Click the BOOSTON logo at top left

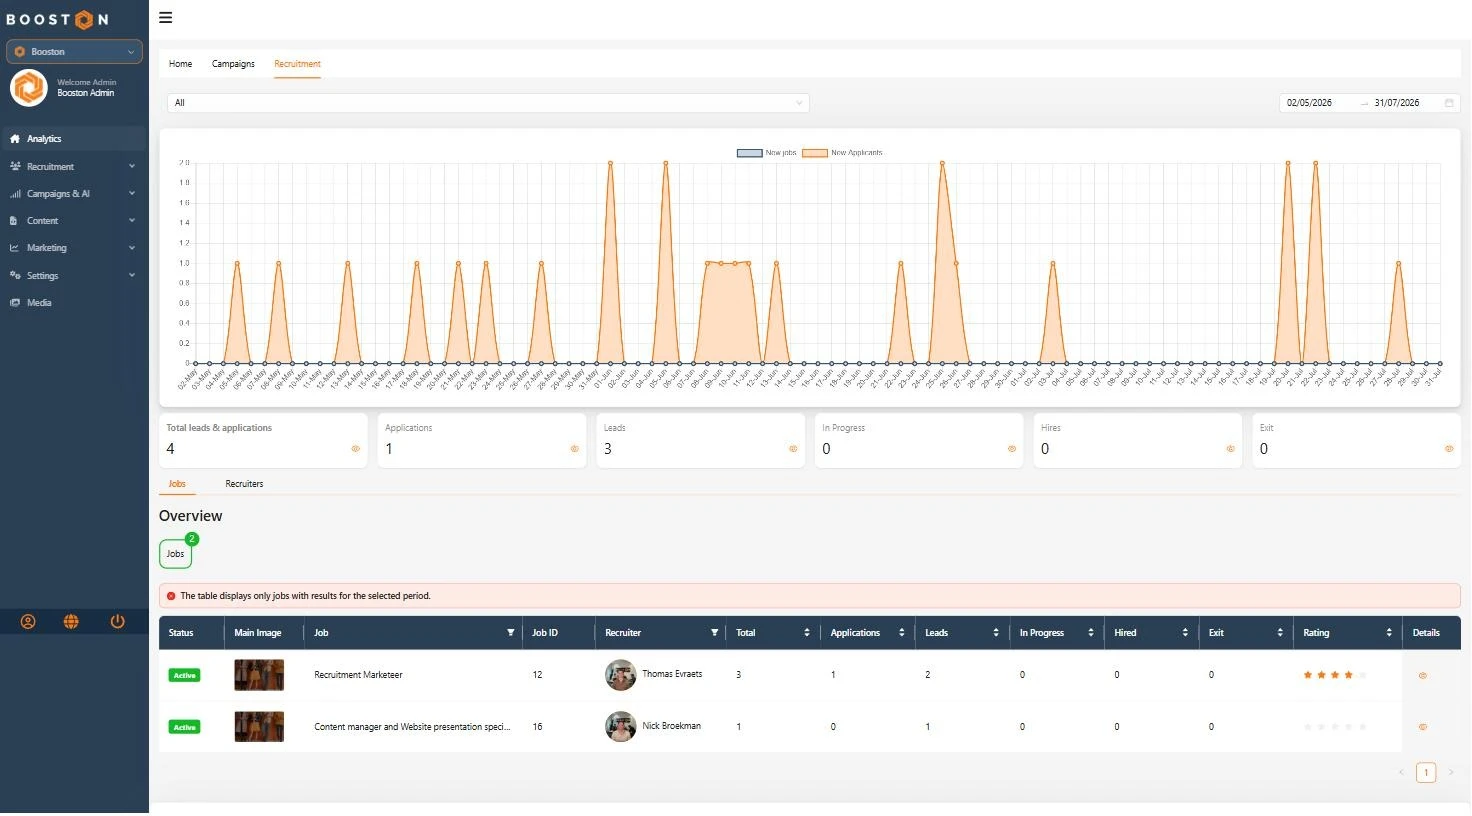(x=57, y=19)
